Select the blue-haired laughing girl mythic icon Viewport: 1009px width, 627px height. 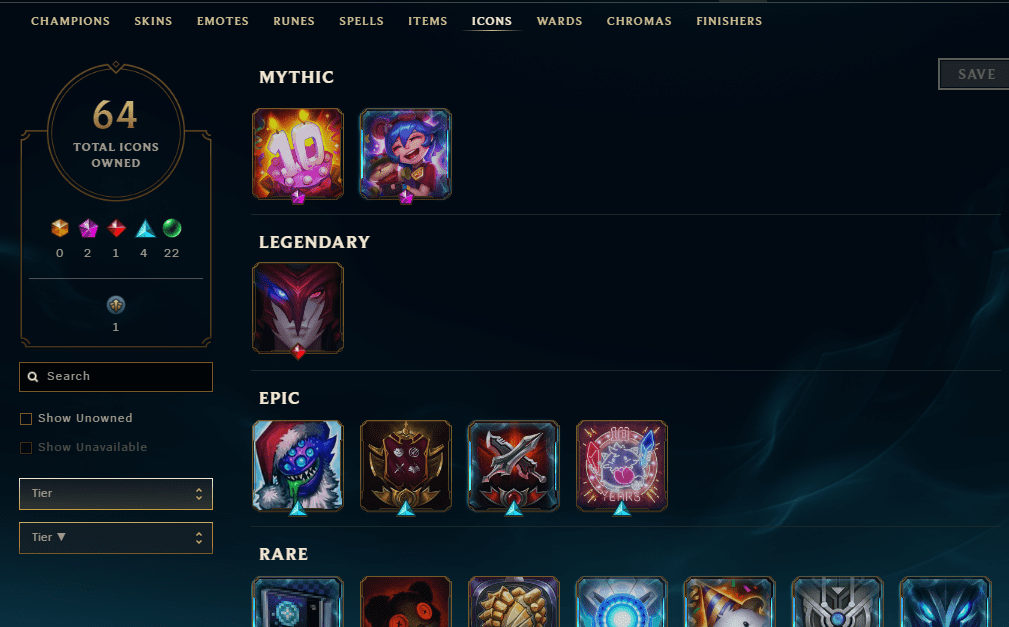click(405, 154)
